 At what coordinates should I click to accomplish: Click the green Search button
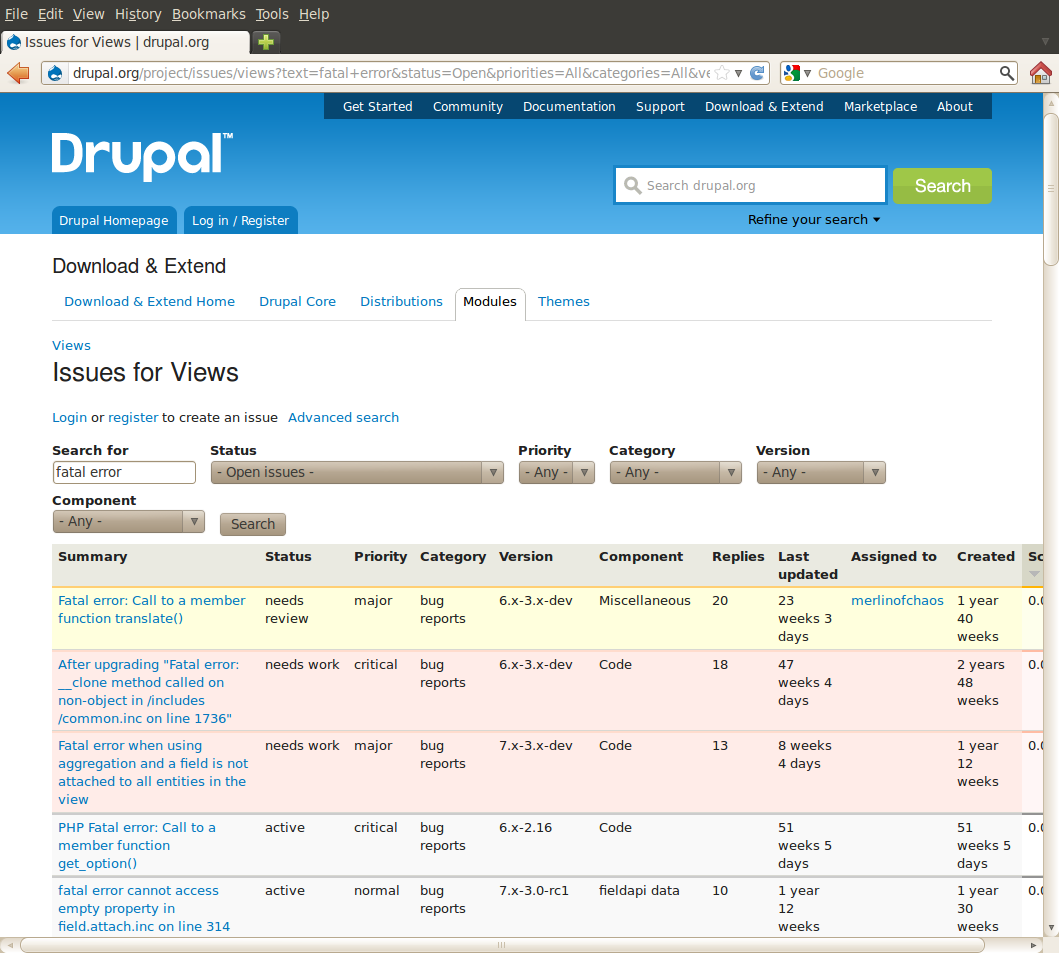pos(942,186)
